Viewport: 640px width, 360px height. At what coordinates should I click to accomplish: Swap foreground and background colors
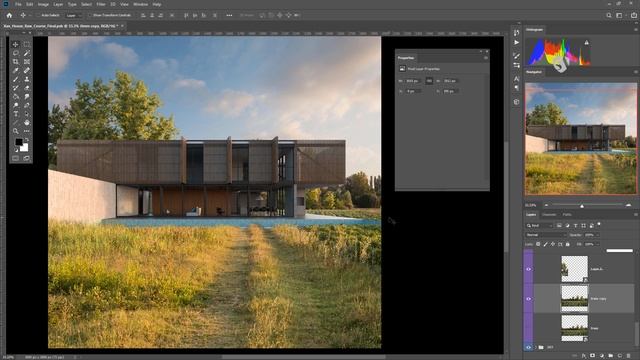(x=27, y=140)
